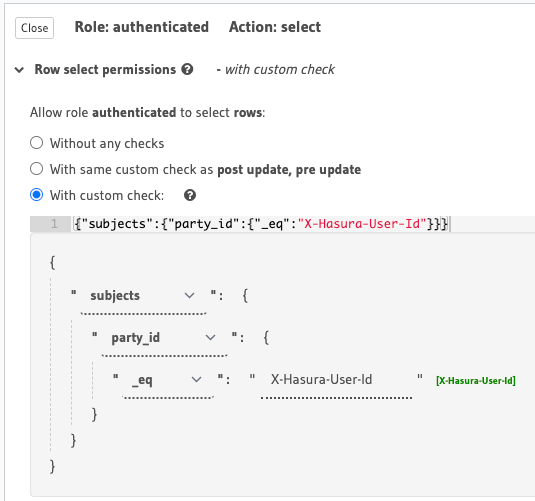The height and width of the screenshot is (501, 535).
Task: Click the red X-Hasura-User-Id string in editor
Action: coord(362,224)
